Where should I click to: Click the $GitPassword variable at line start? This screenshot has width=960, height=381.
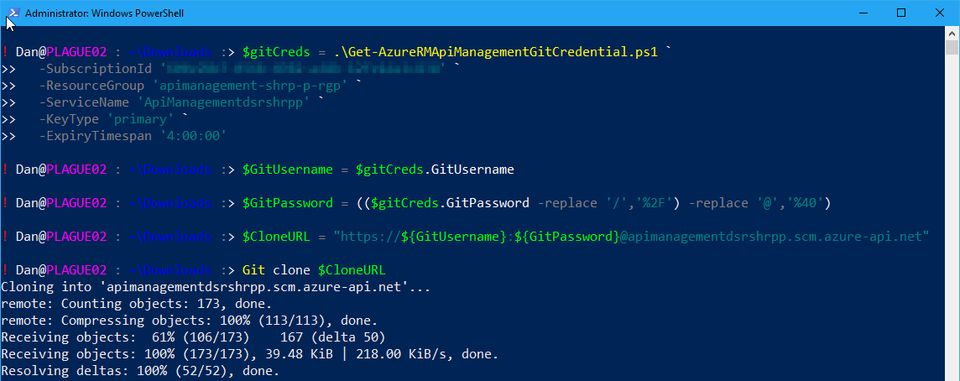click(288, 202)
